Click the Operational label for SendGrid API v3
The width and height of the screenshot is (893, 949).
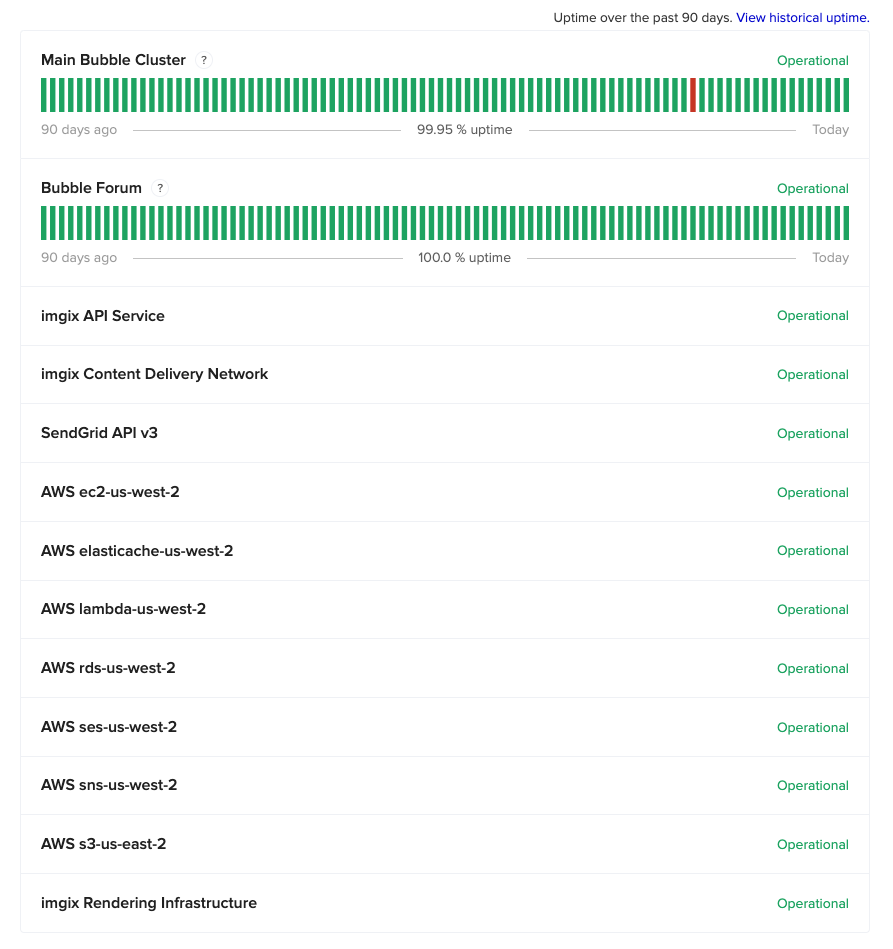(812, 433)
